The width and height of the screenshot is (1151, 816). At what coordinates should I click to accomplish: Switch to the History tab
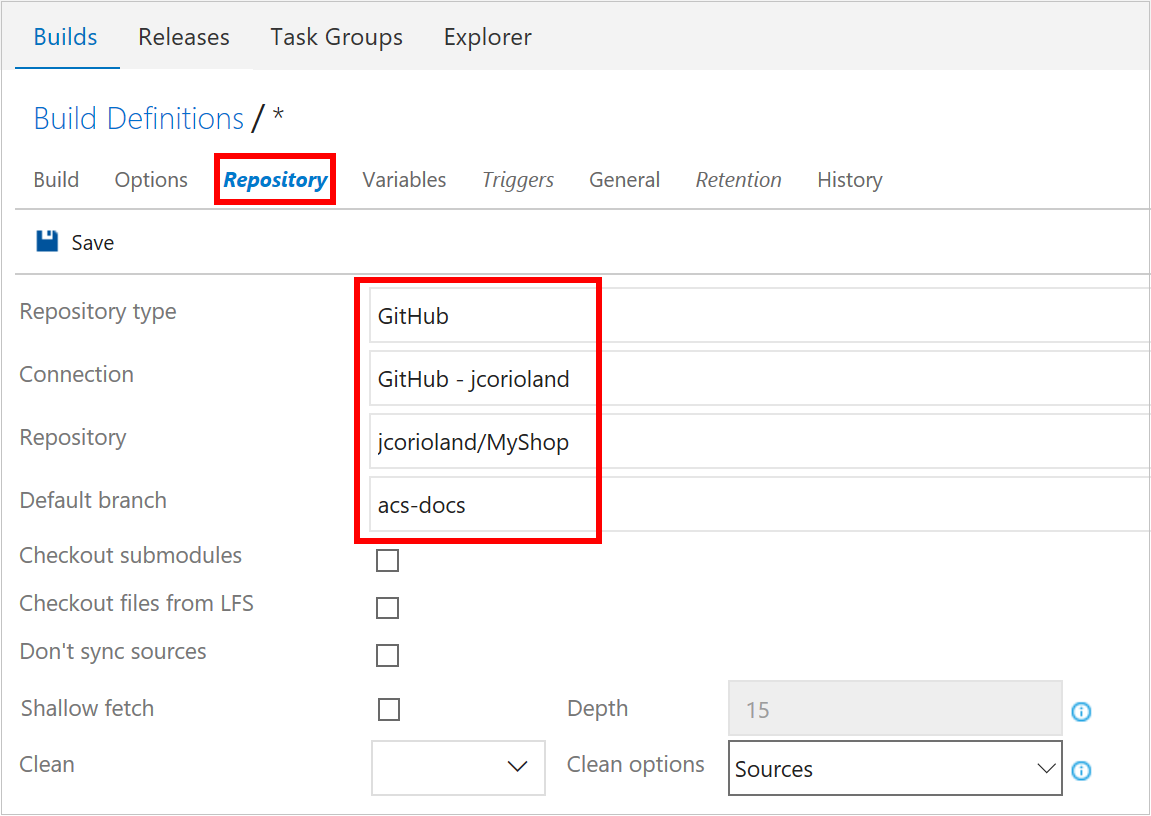(849, 179)
